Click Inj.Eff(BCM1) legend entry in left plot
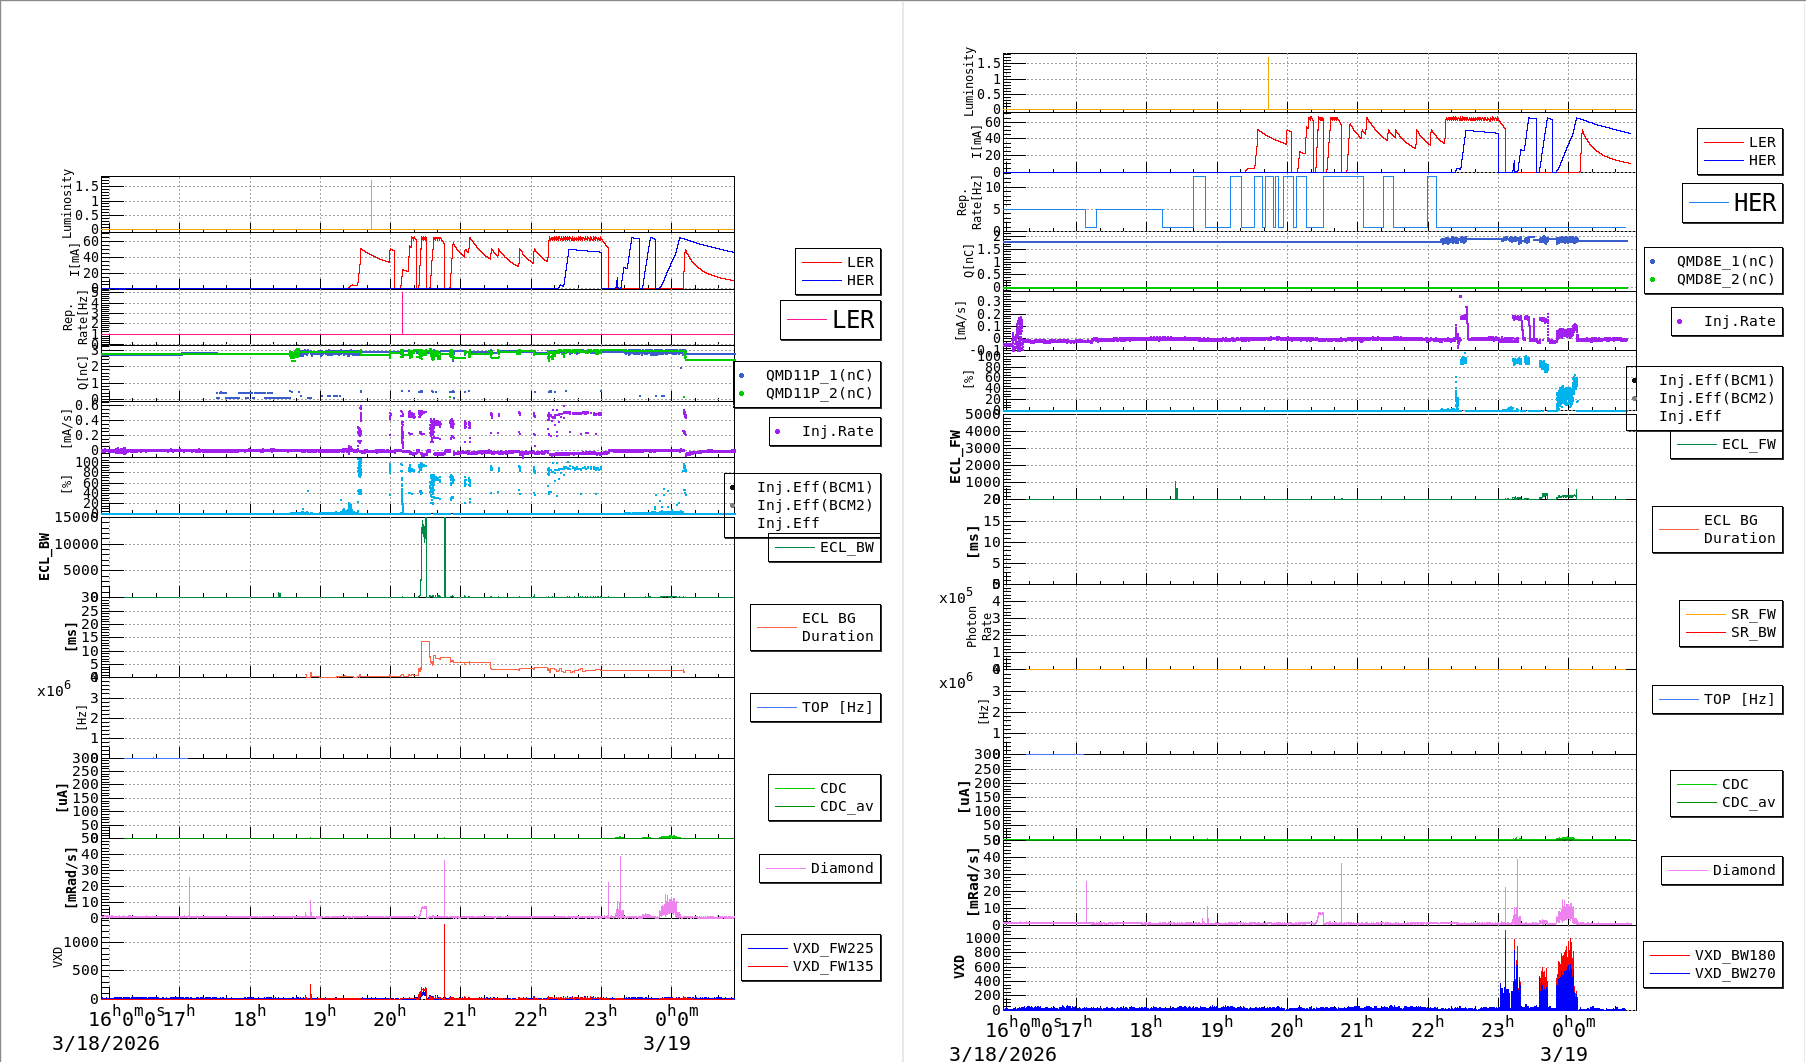This screenshot has height=1062, width=1806. (814, 487)
